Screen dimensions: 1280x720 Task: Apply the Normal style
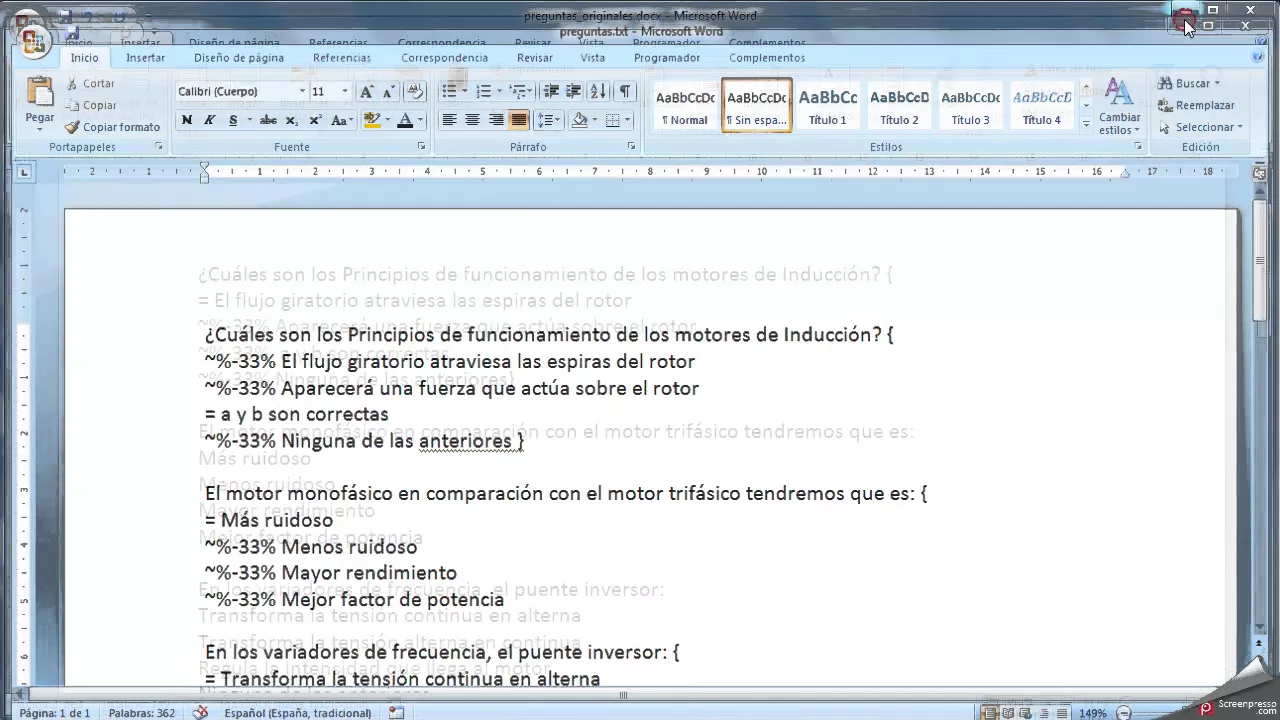685,106
